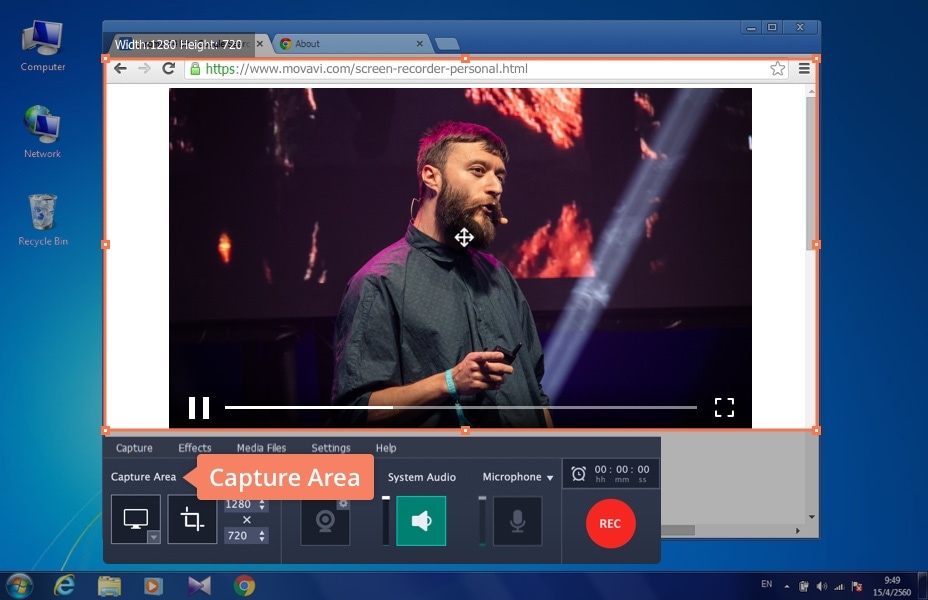Open the Help menu
This screenshot has height=600, width=928.
coord(386,448)
